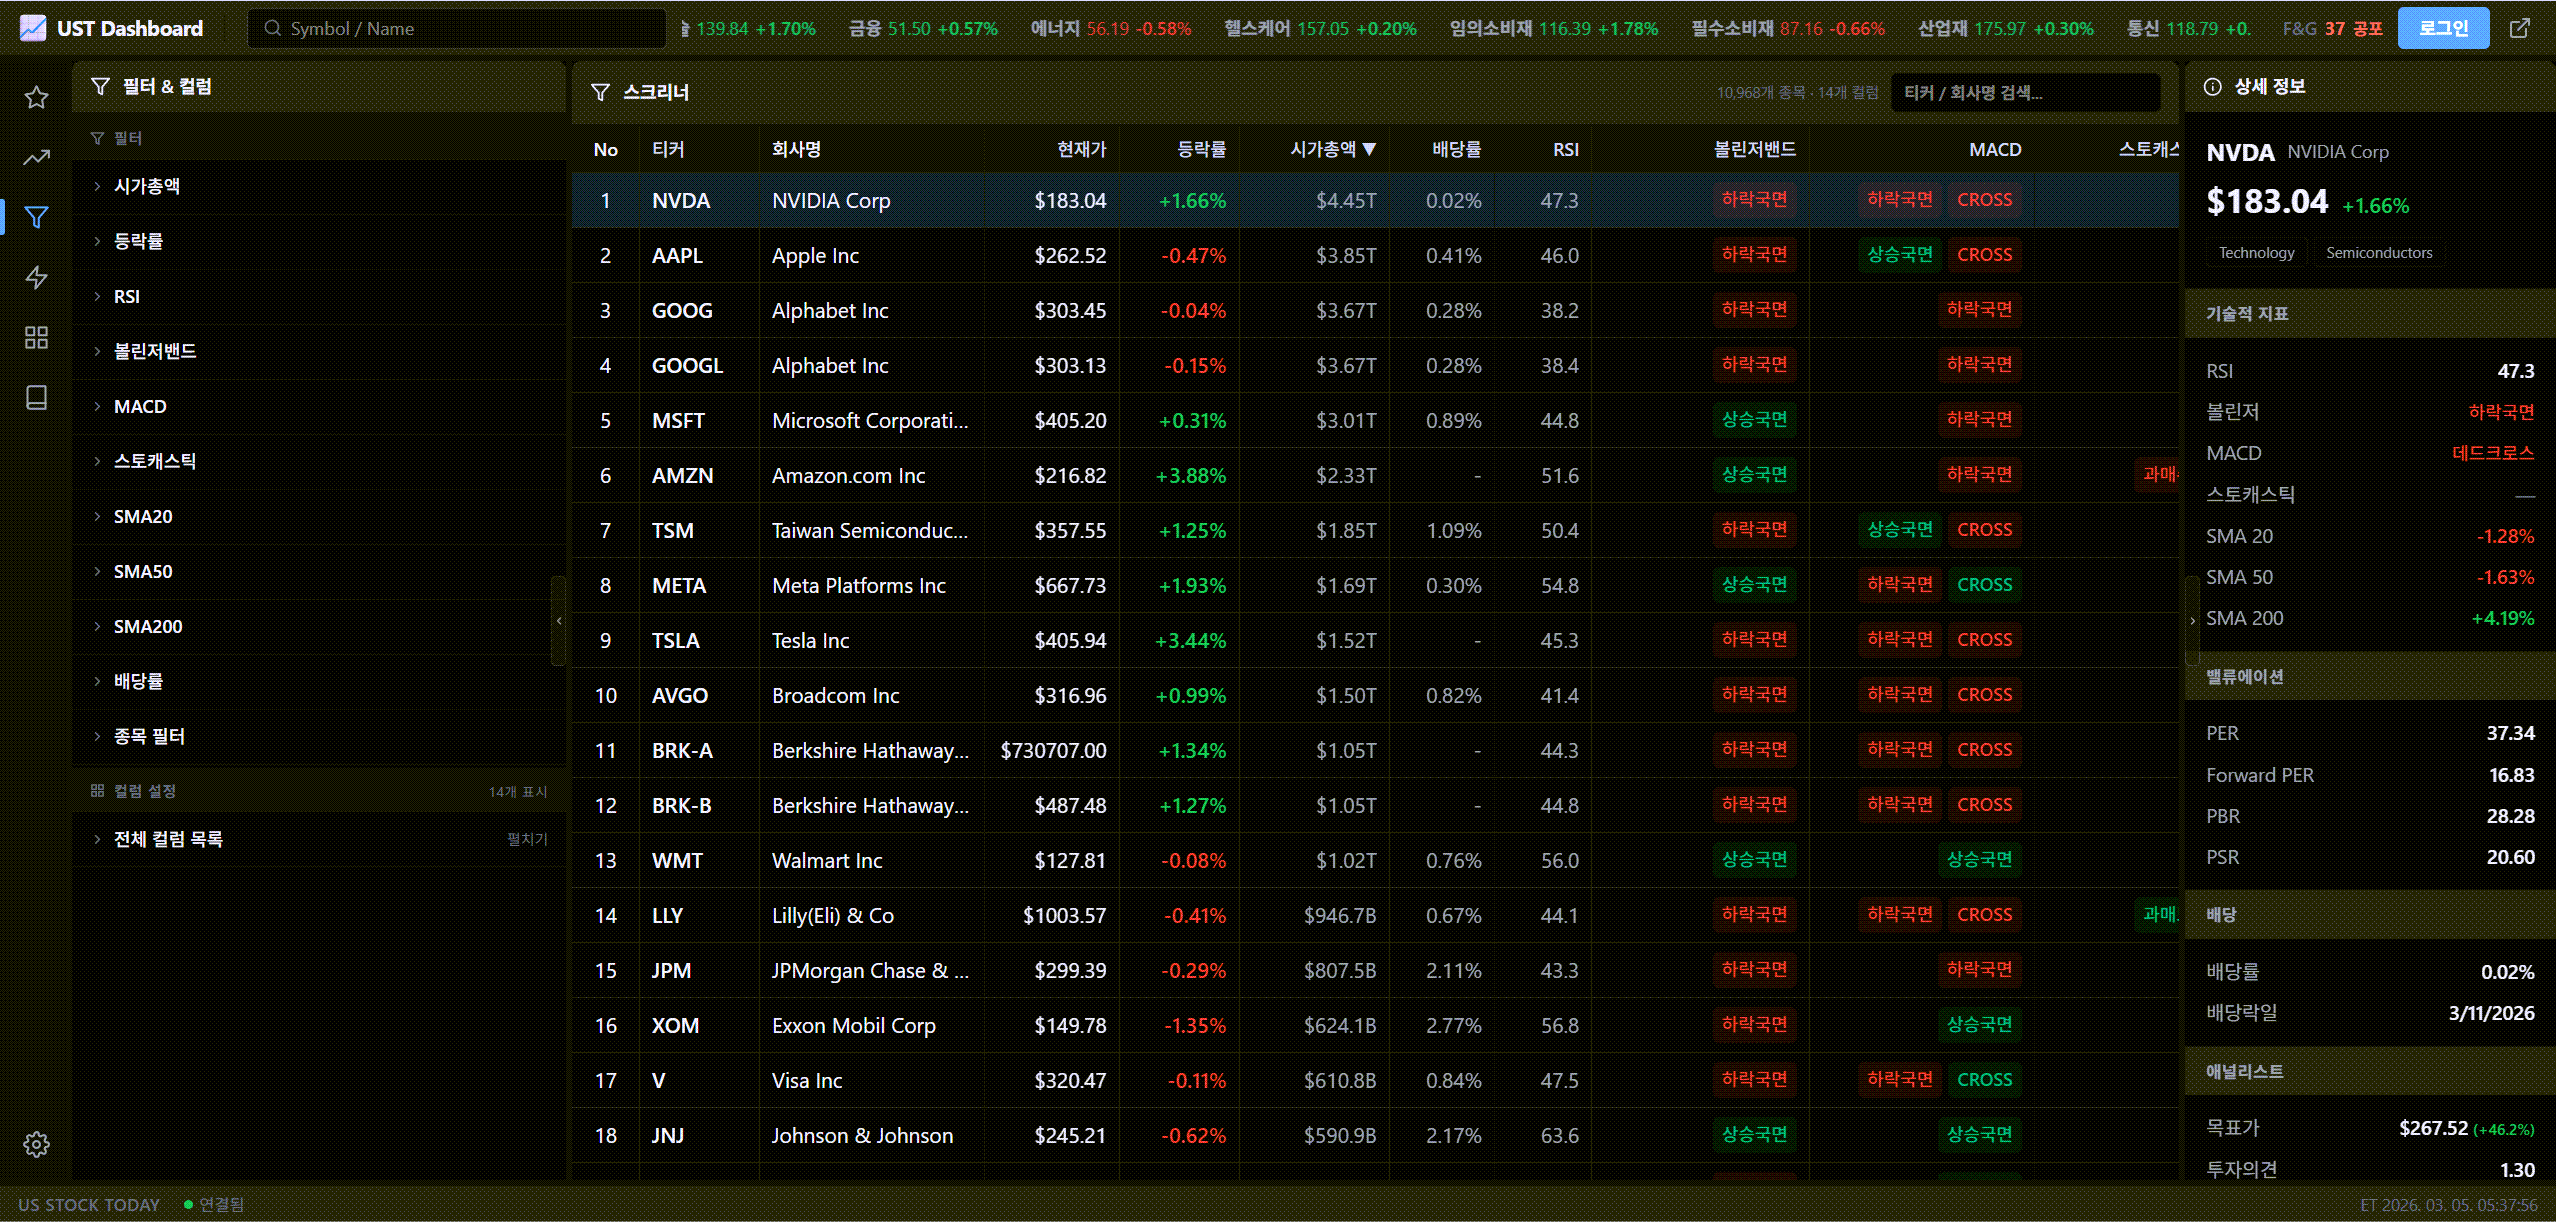Open the Favorites star panel in sidebar
This screenshot has height=1222, width=2556.
click(36, 97)
